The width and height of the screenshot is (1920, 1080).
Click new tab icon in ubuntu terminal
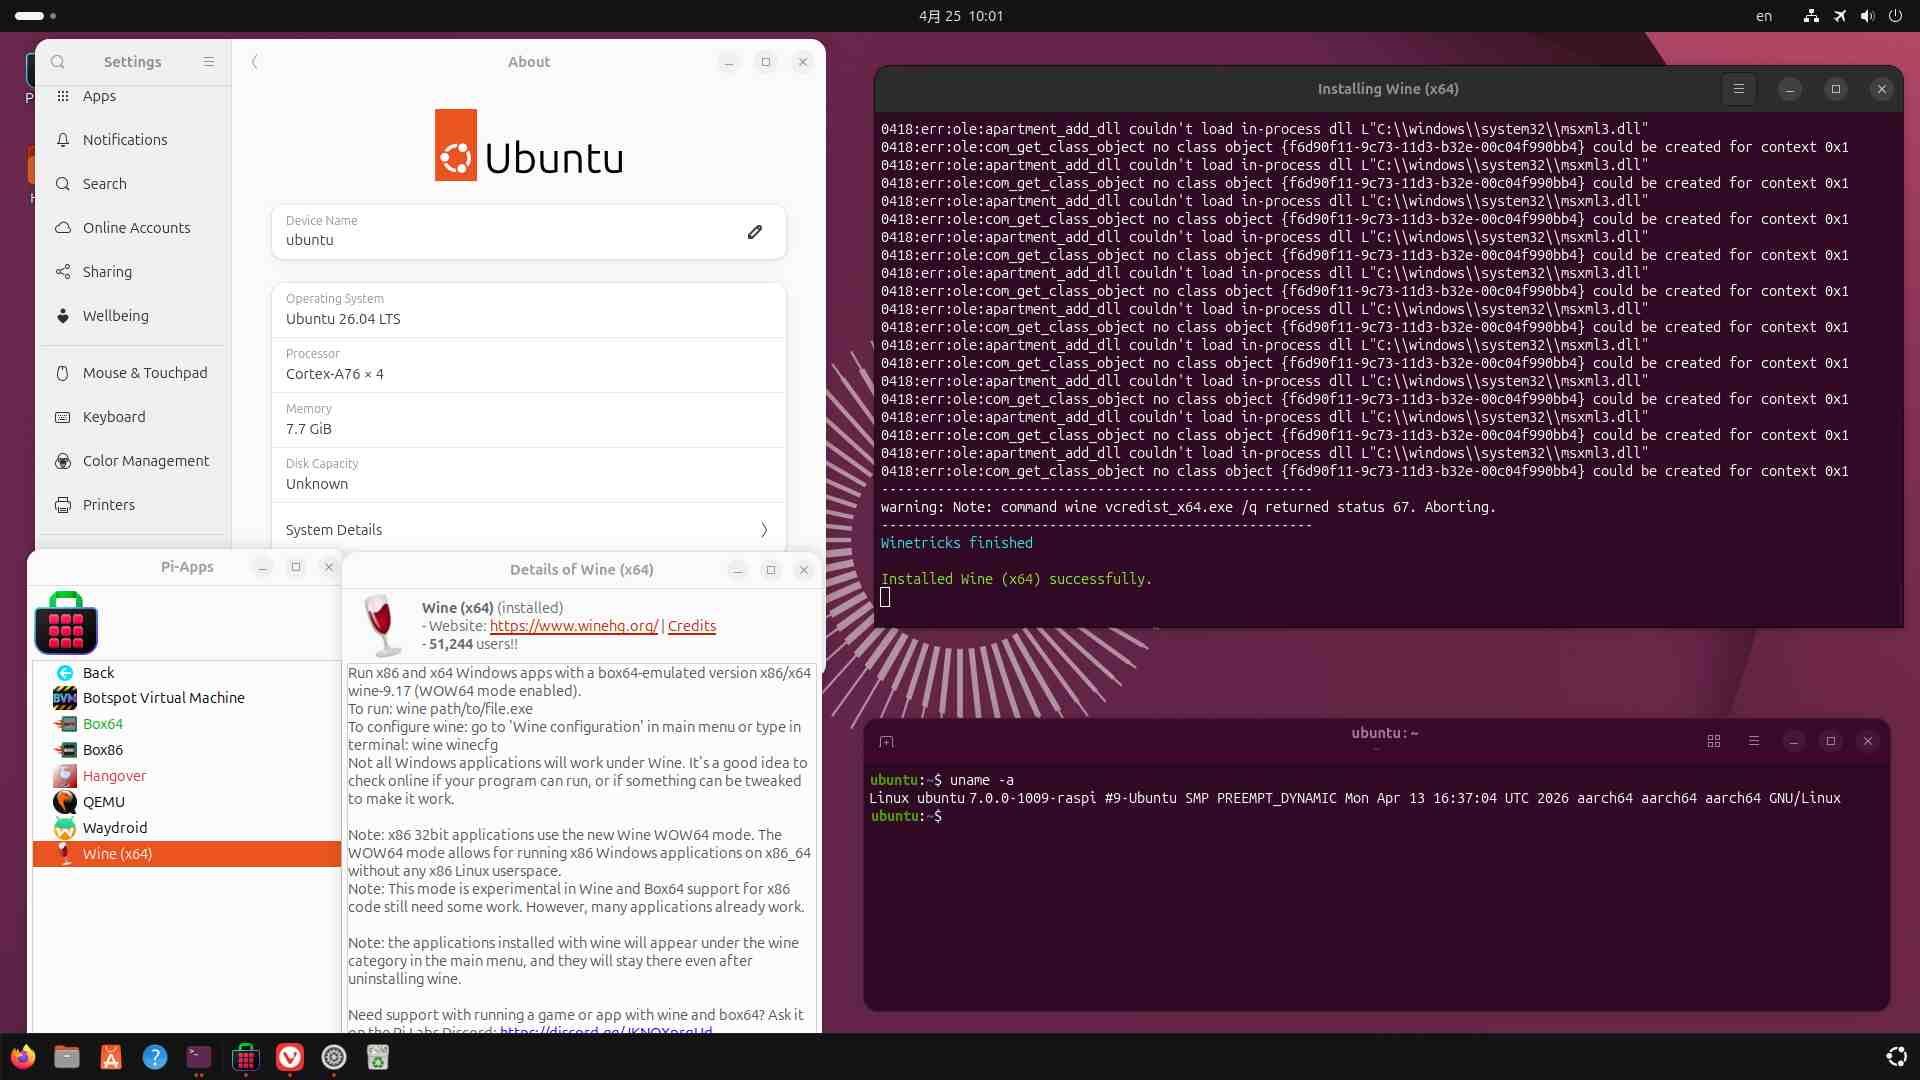point(886,741)
